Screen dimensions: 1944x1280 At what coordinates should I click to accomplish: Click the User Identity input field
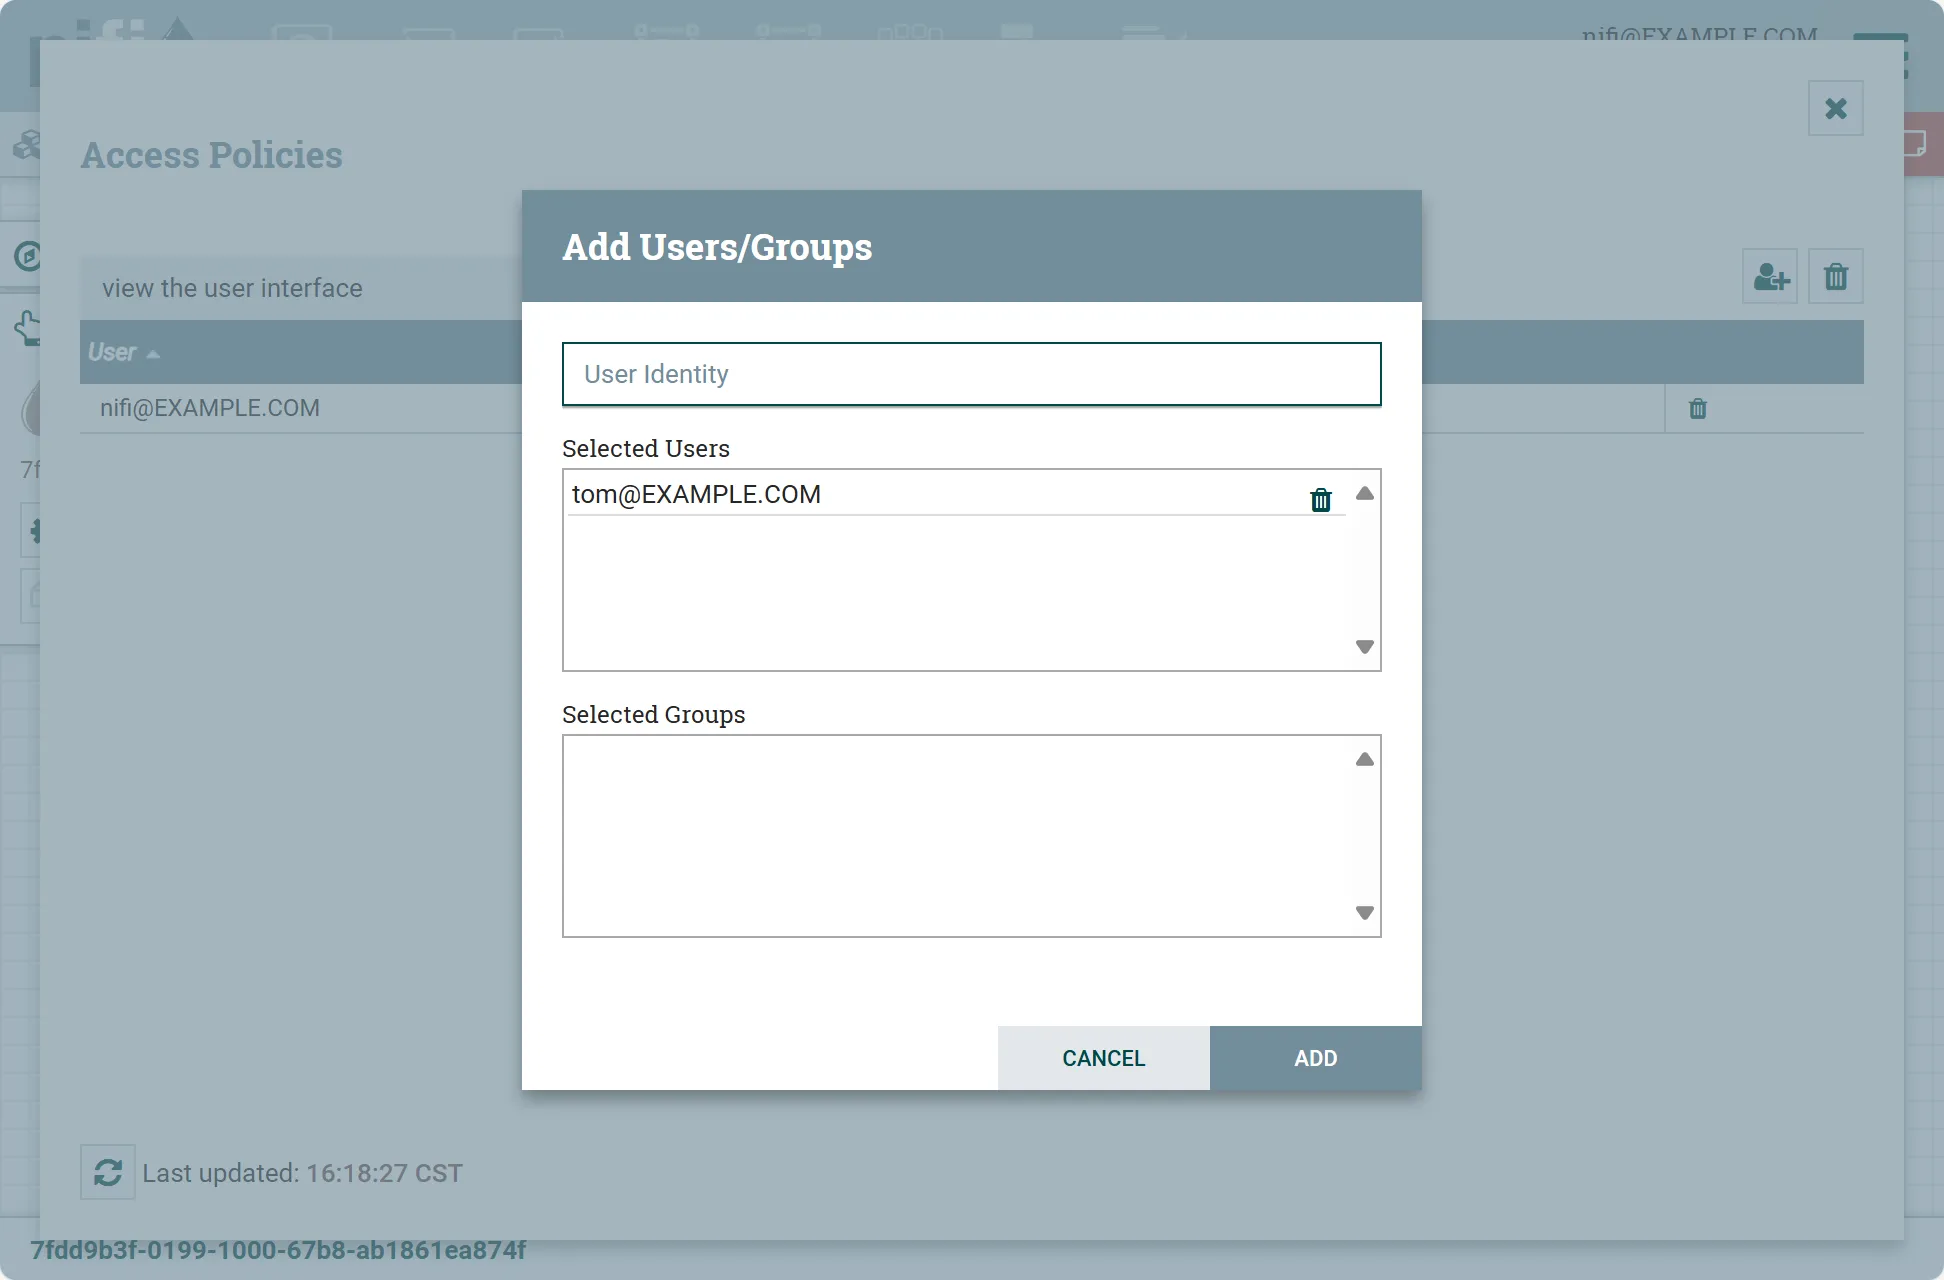971,374
